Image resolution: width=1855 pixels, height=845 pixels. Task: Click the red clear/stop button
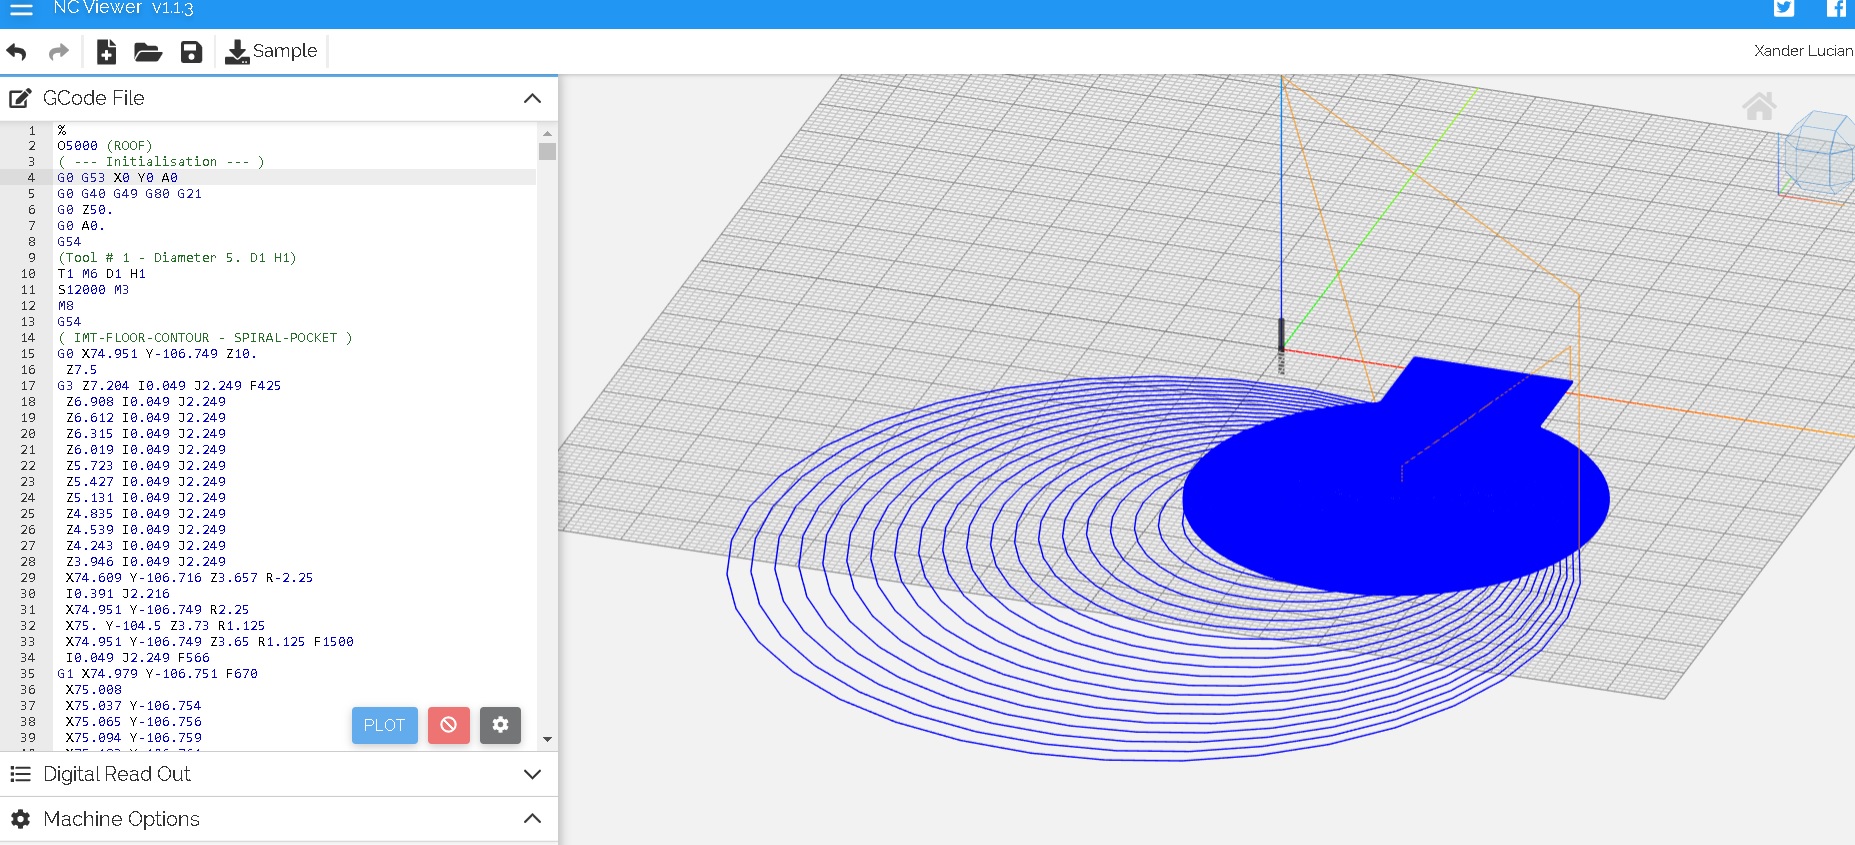[448, 725]
